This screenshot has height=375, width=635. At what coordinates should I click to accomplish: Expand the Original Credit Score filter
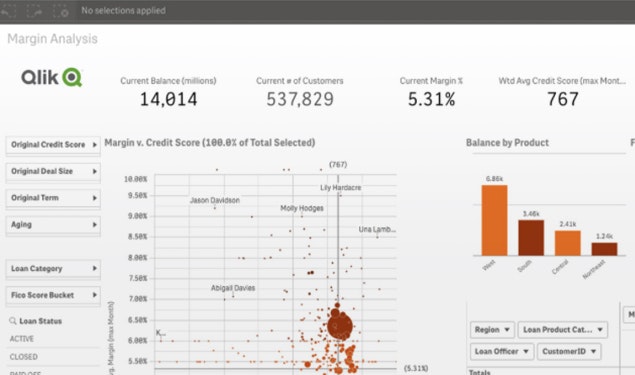pyautogui.click(x=53, y=145)
